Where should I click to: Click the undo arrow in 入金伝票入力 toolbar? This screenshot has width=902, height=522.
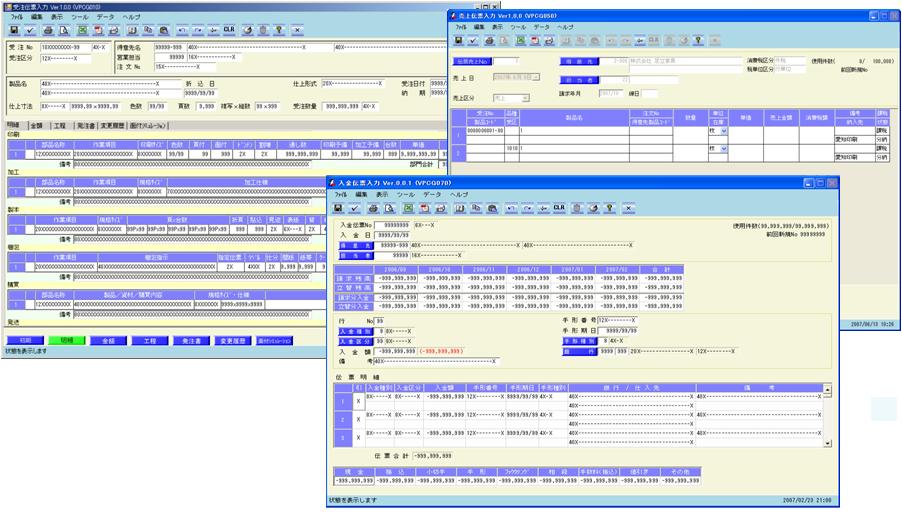click(510, 208)
